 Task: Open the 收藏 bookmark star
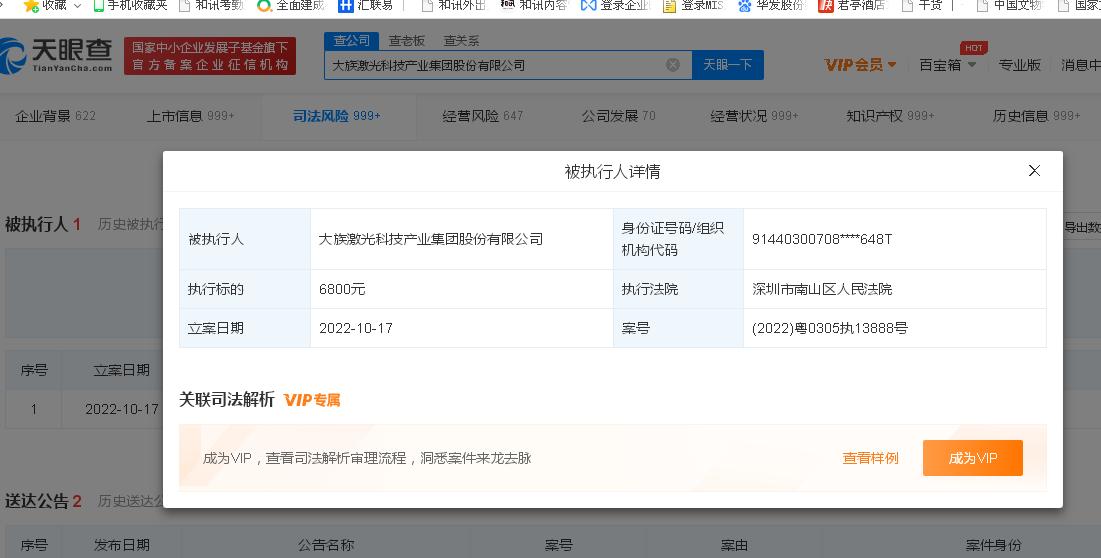31,6
